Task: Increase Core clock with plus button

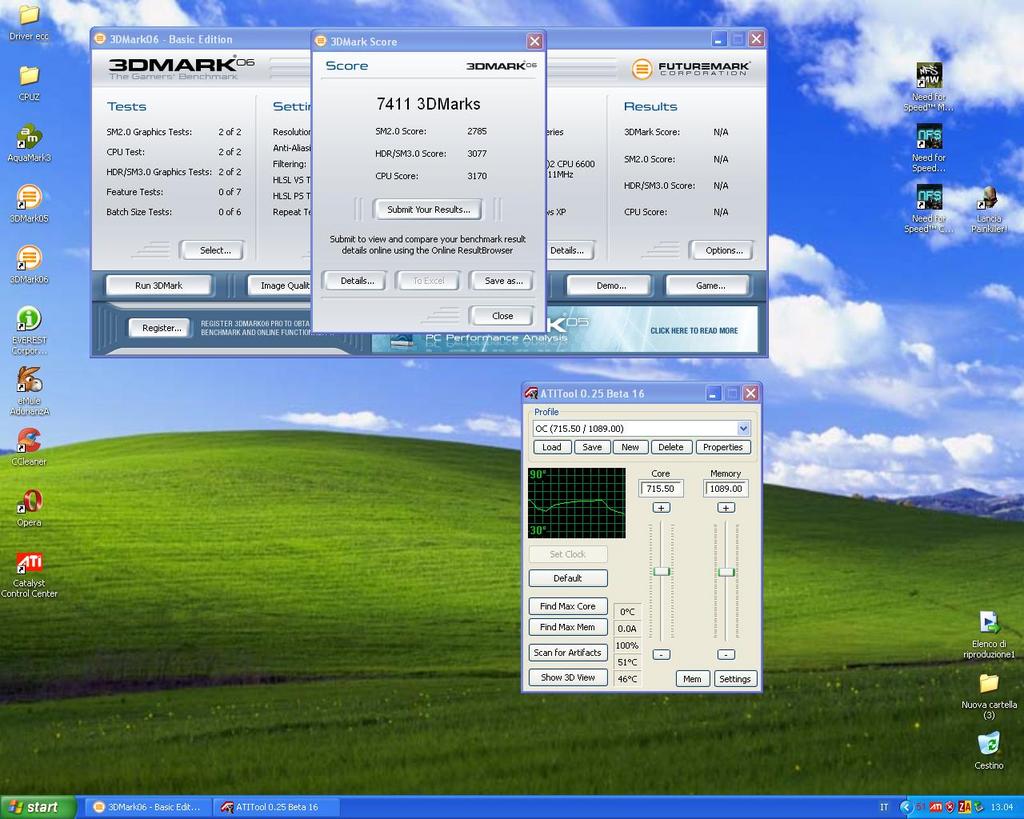Action: pos(661,507)
